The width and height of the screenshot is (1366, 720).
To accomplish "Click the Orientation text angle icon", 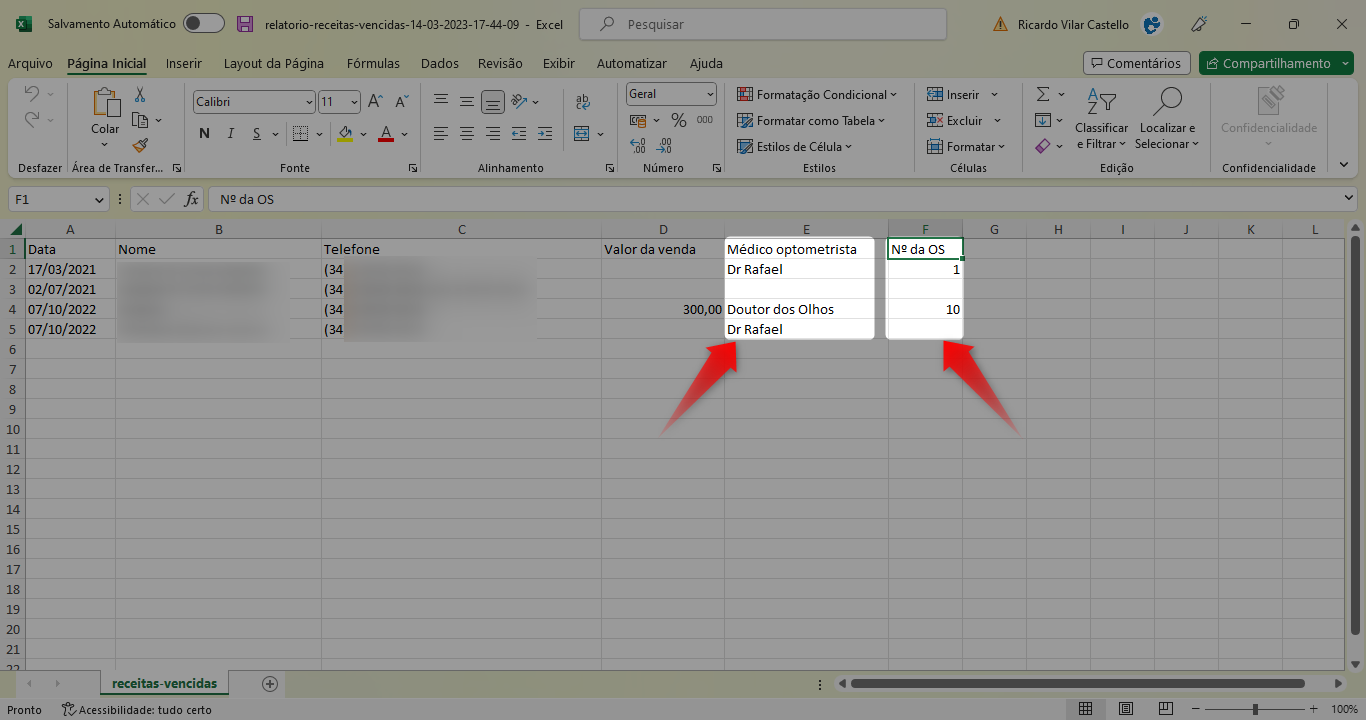I will (519, 102).
